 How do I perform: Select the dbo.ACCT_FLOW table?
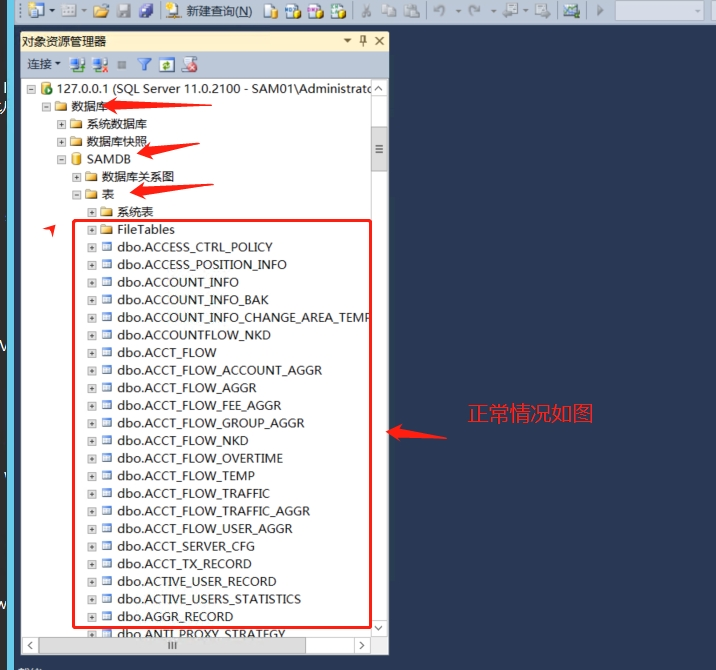(x=166, y=352)
